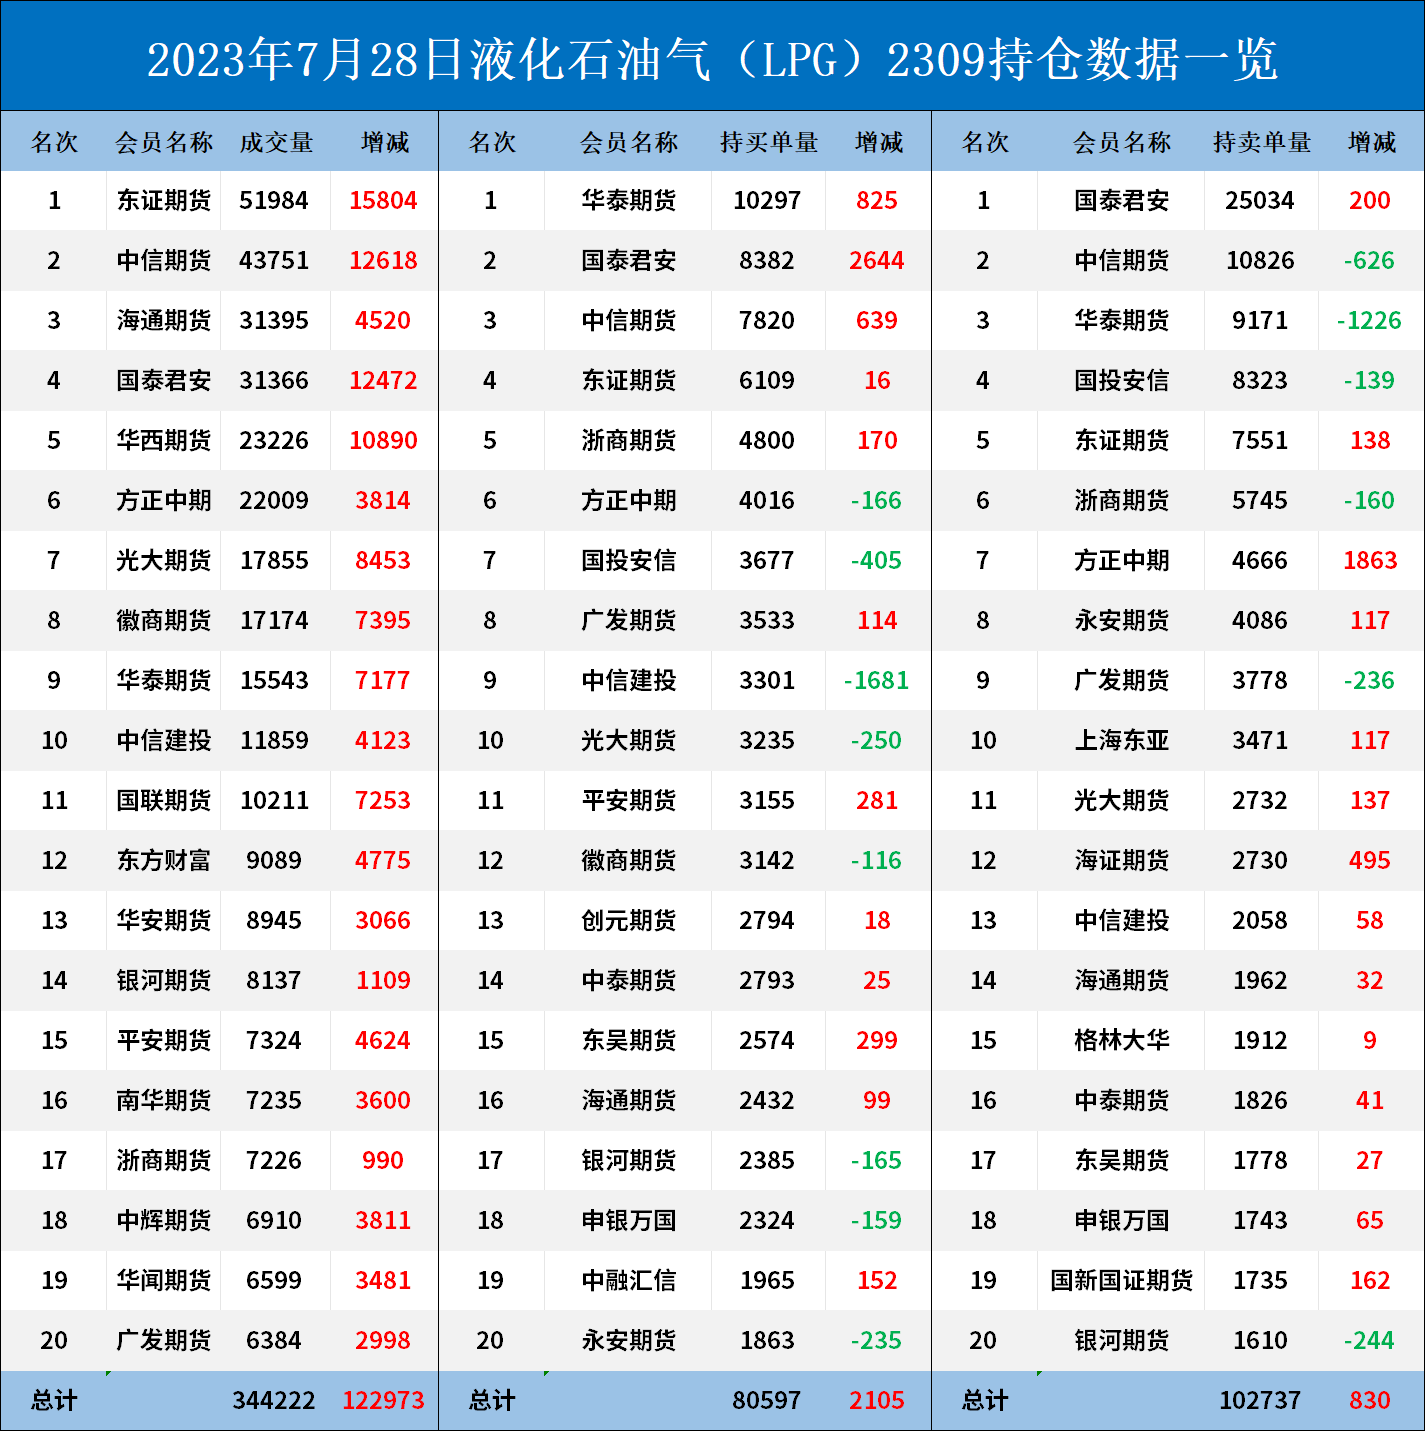Select the short position value 25034
Screen dimensions: 1426x1432
tap(1260, 201)
